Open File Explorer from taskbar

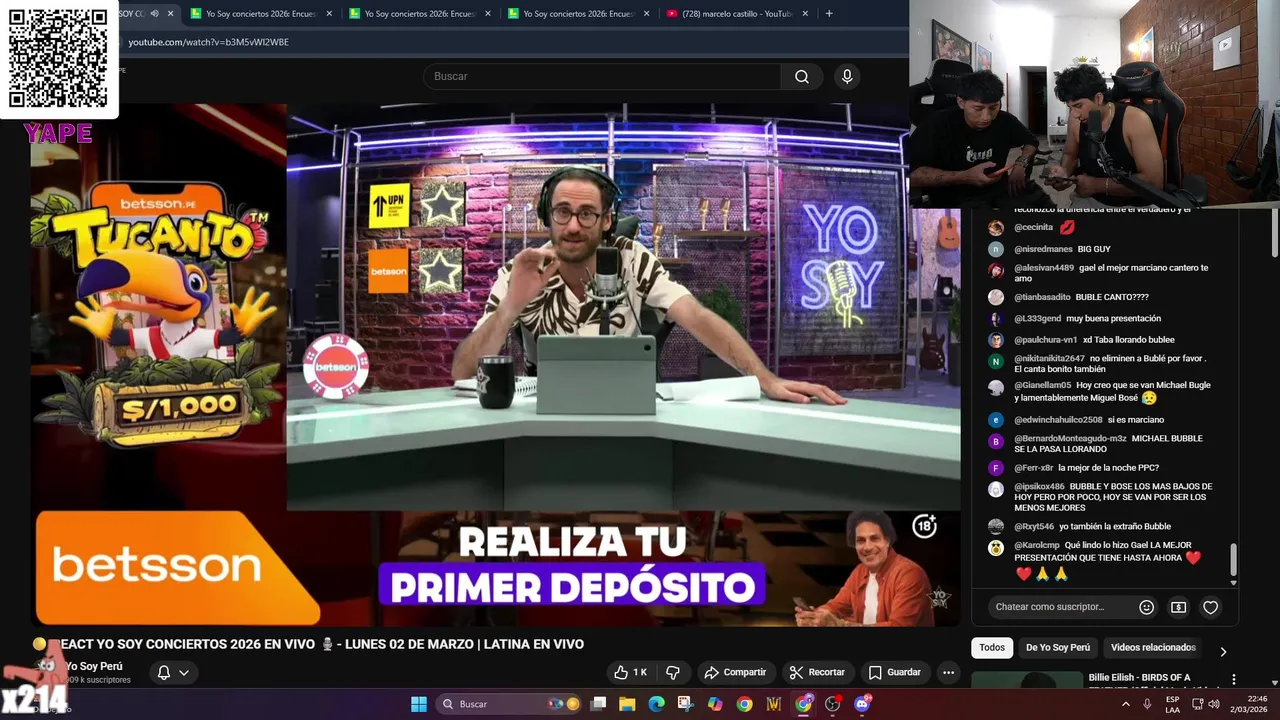(627, 704)
